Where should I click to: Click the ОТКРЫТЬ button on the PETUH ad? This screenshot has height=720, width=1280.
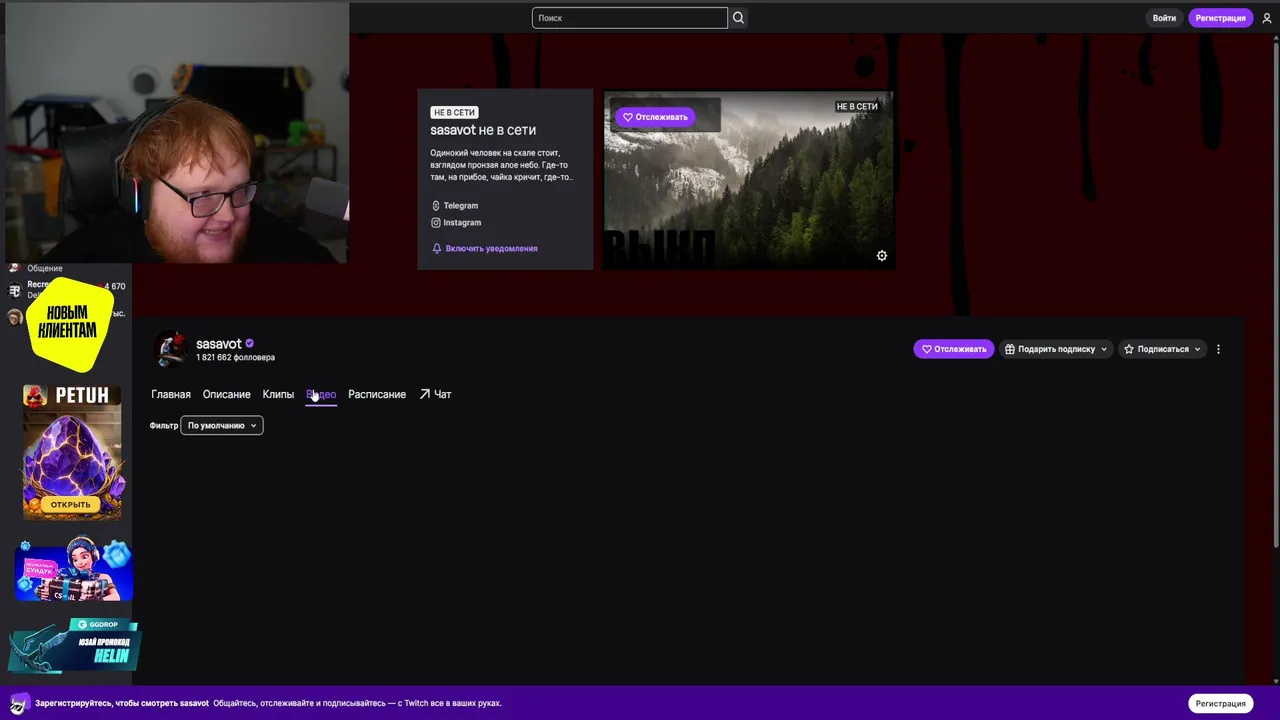(71, 504)
